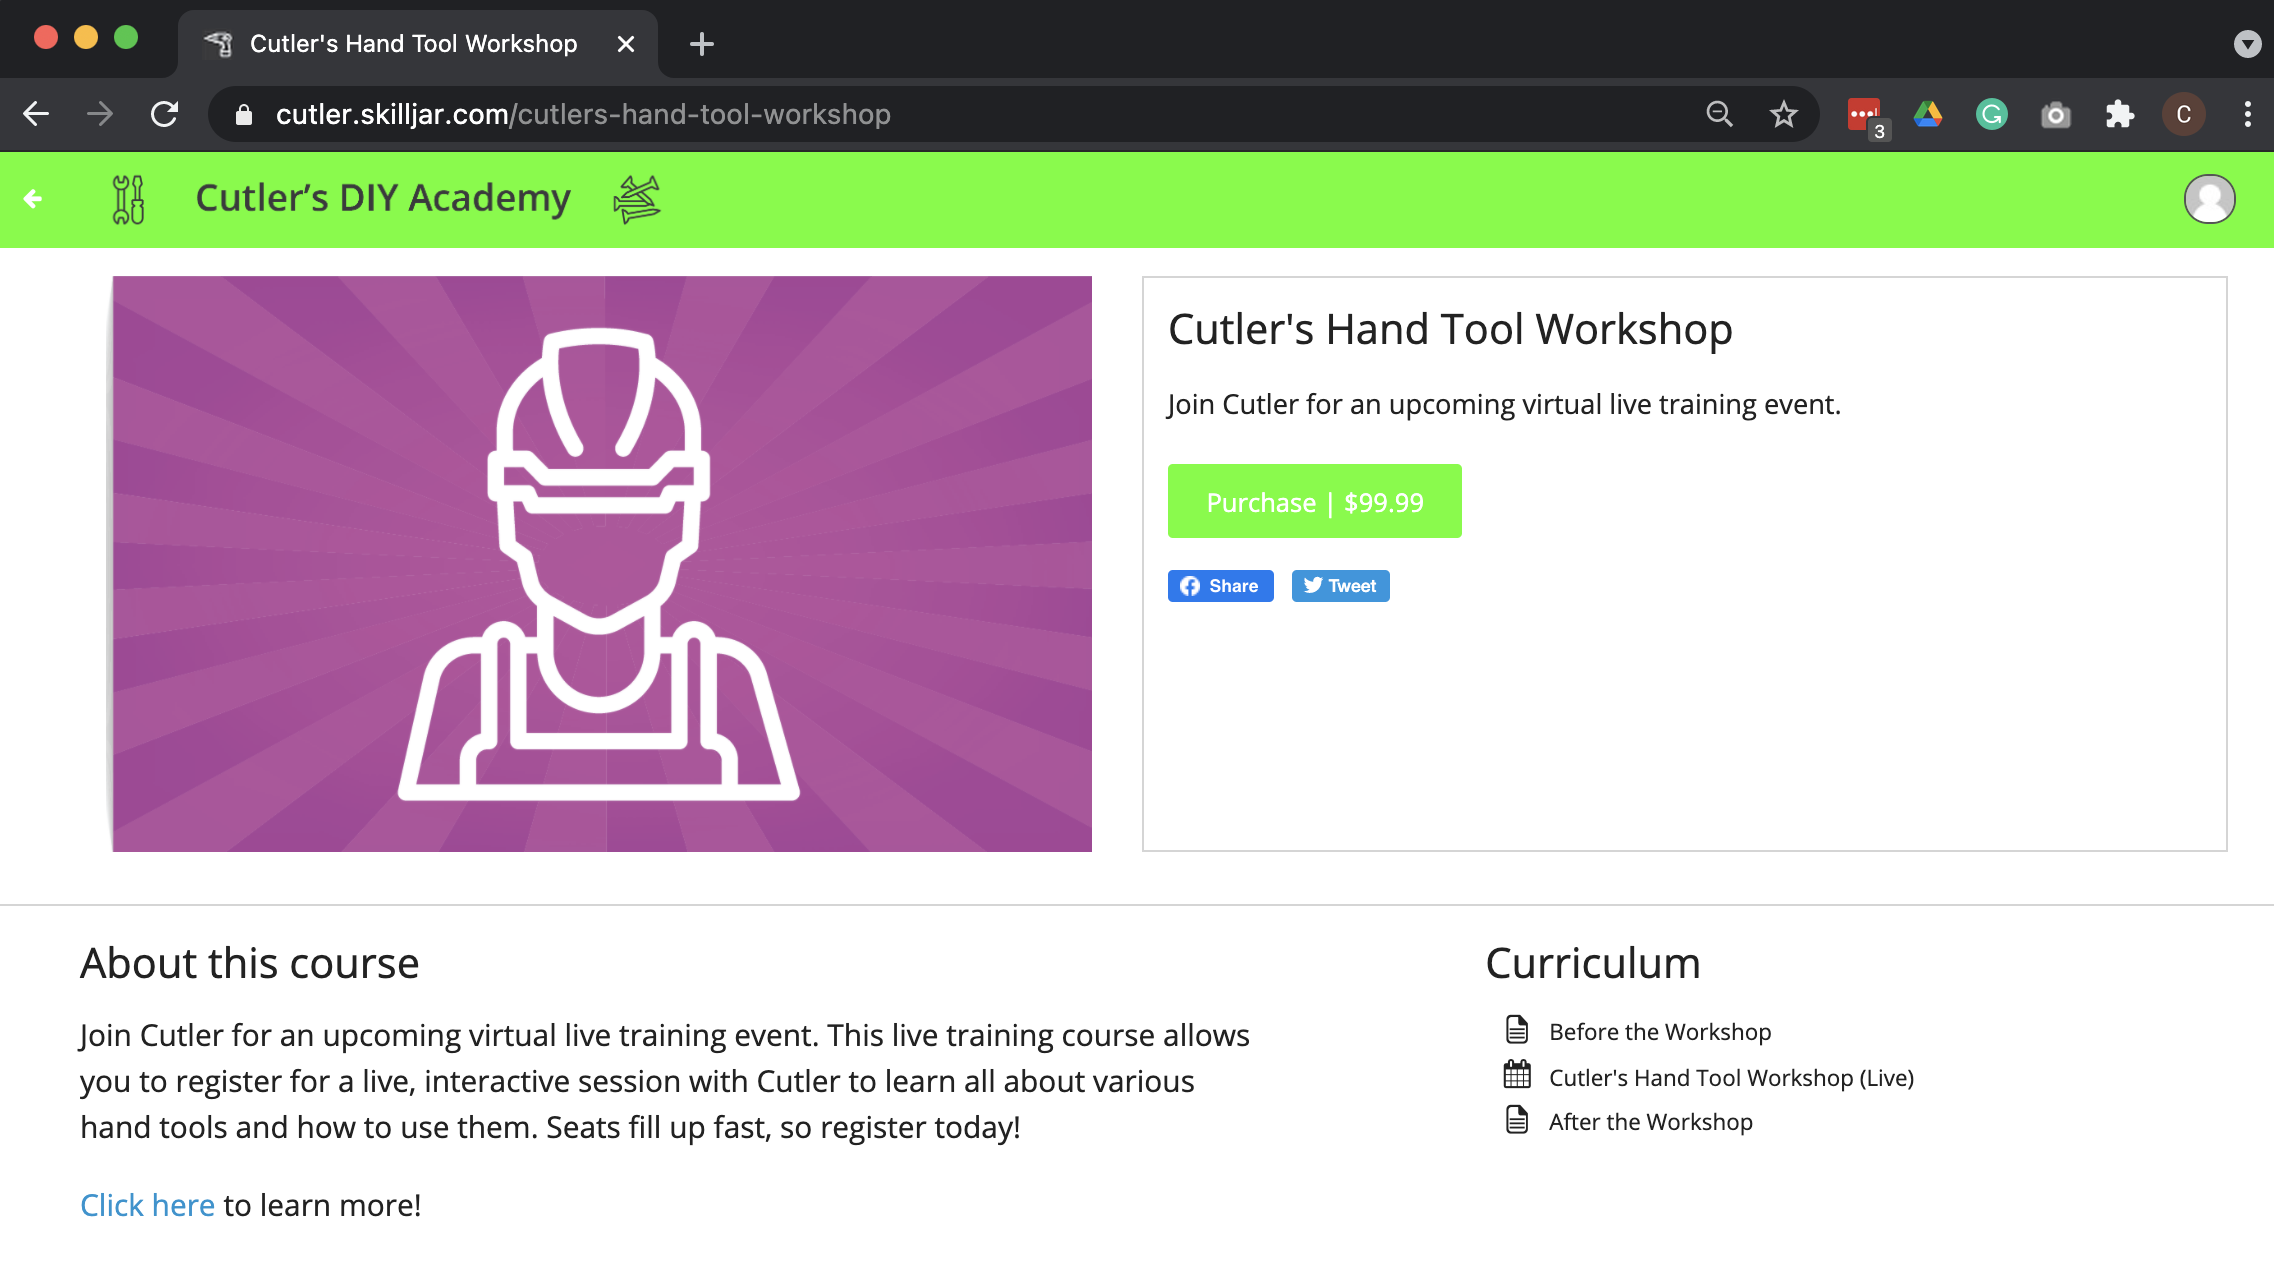Open the Extensions puzzle piece menu
Screen dimensions: 2274x1276
coord(2119,114)
